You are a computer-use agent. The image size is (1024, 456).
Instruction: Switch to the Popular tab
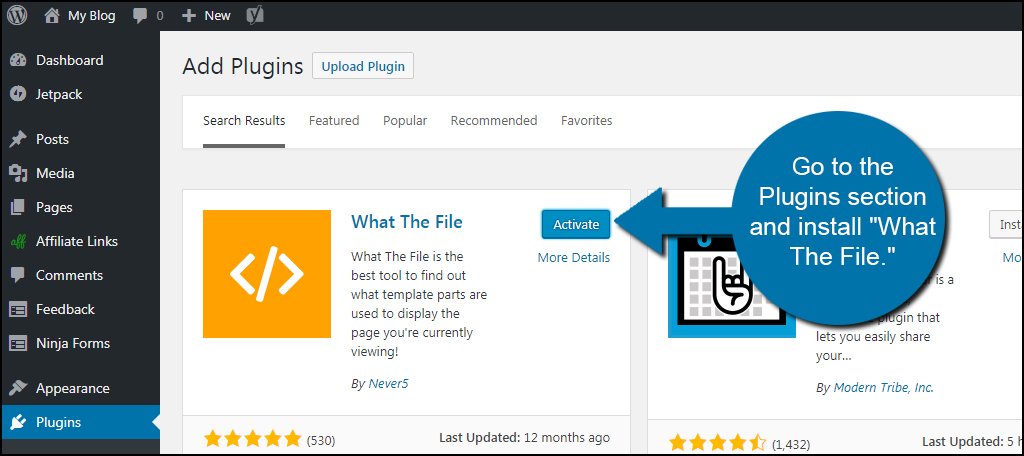point(405,121)
